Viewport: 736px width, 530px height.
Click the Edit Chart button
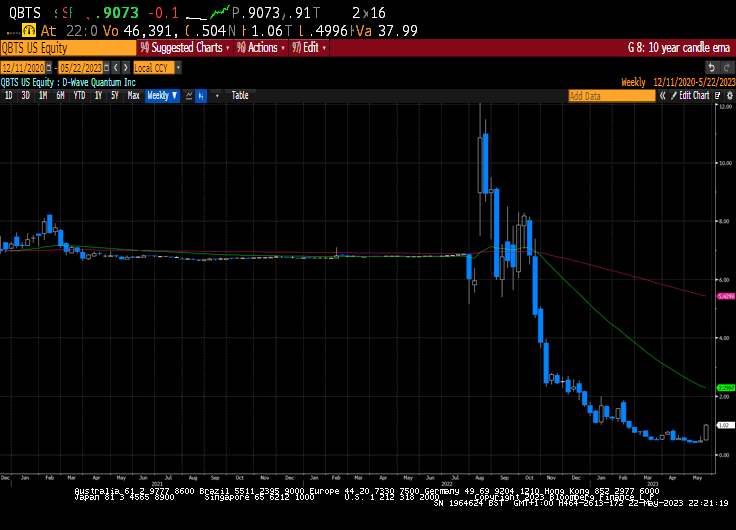690,96
